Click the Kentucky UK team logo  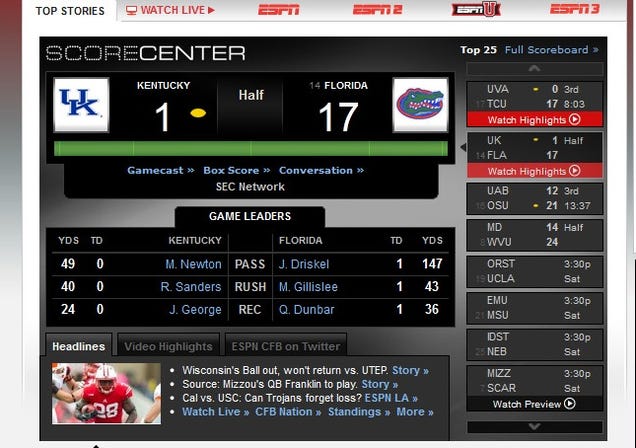[x=82, y=105]
